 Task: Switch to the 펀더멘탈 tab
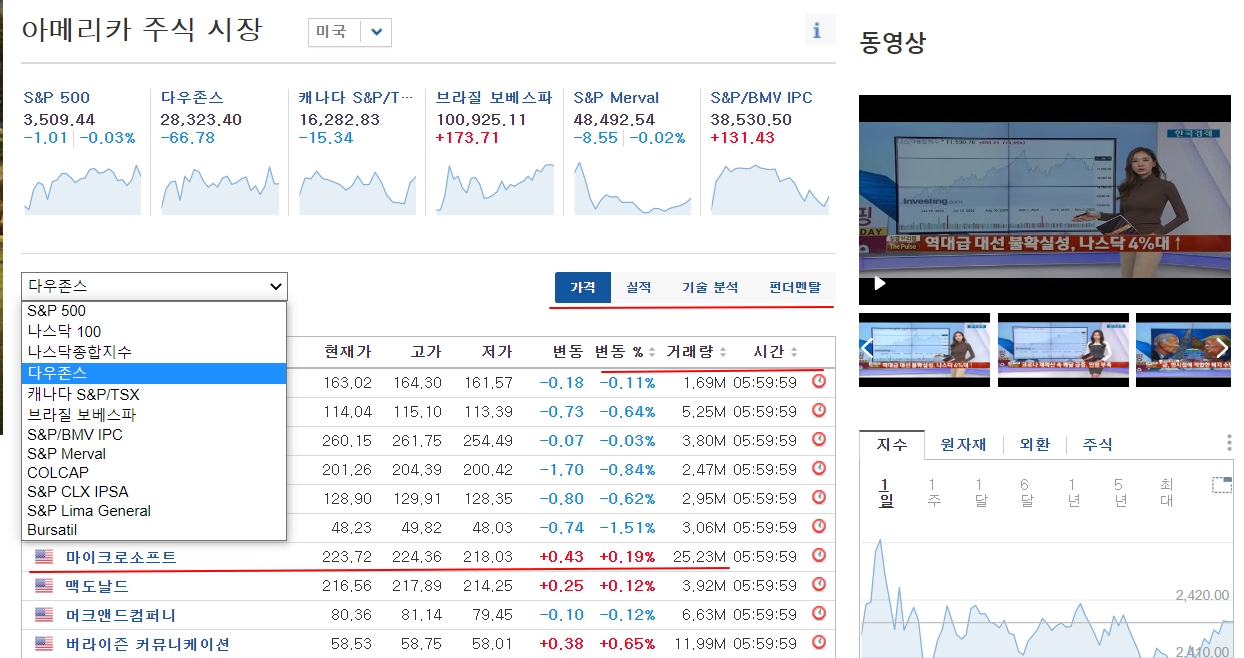(x=795, y=287)
